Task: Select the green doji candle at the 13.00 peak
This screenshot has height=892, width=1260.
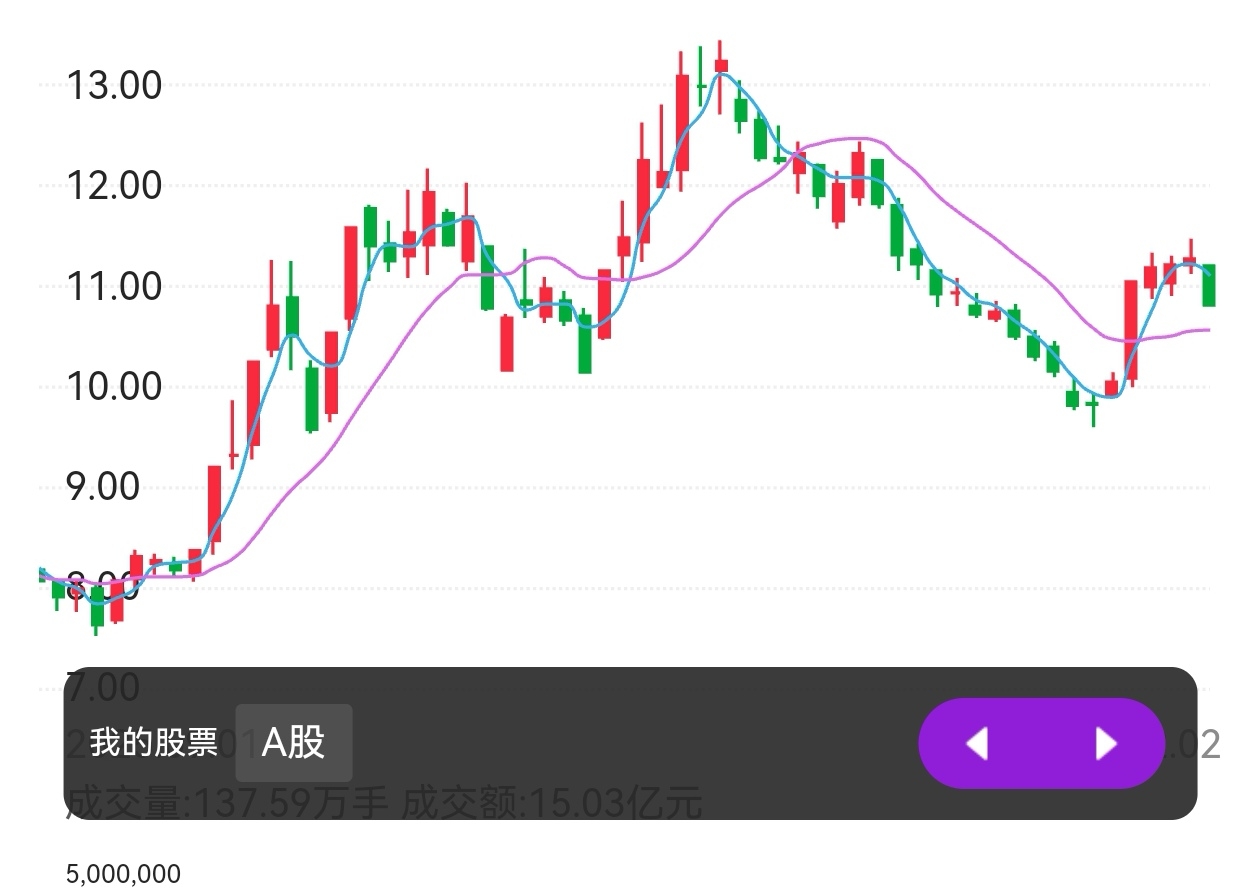Action: tap(702, 86)
